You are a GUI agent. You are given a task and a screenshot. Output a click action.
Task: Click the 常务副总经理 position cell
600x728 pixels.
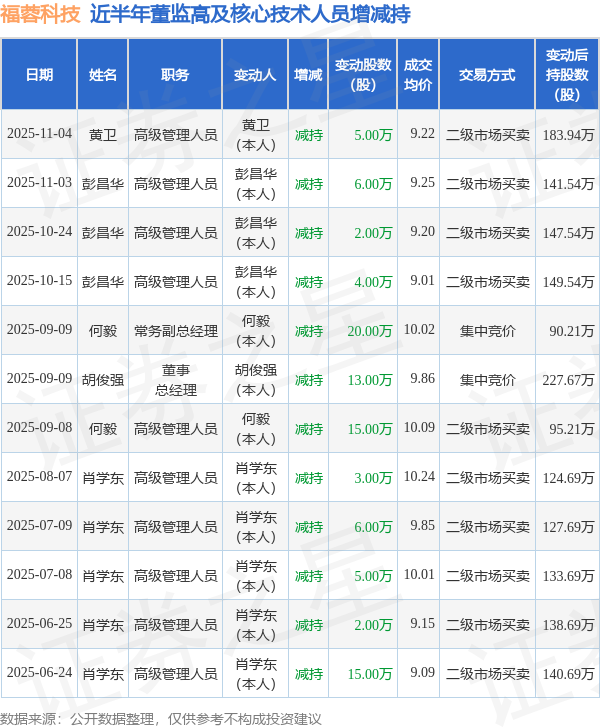(176, 331)
